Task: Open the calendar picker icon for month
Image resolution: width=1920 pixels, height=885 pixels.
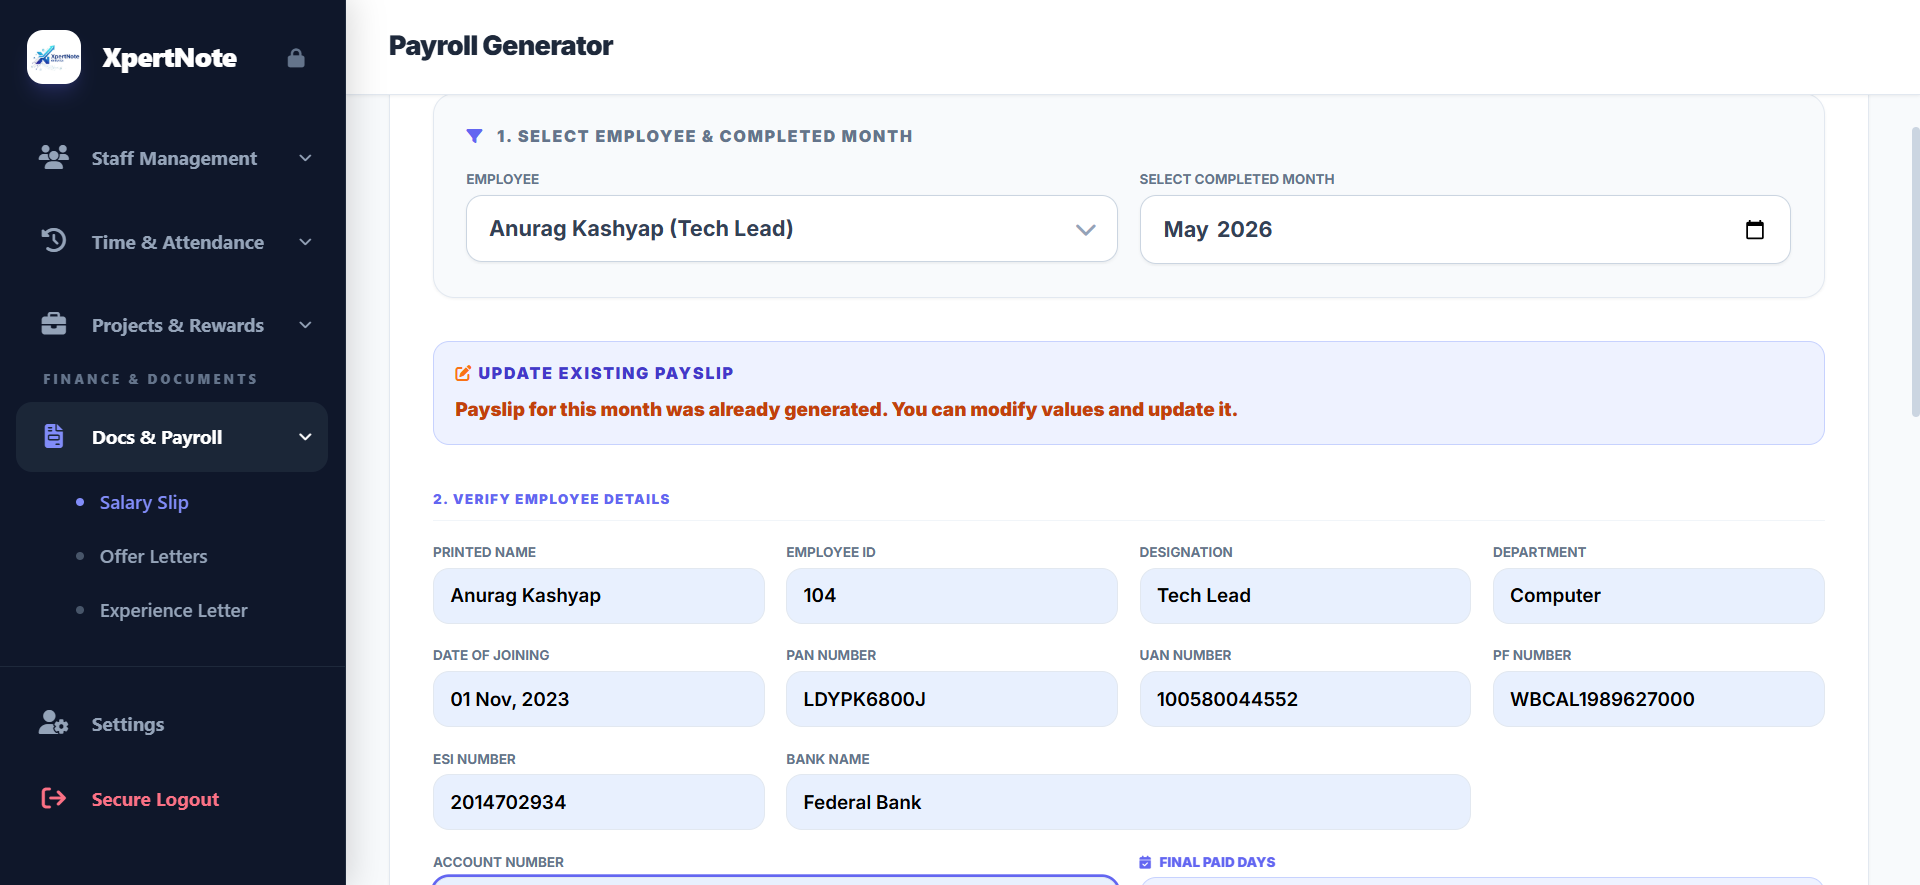Action: (1755, 230)
